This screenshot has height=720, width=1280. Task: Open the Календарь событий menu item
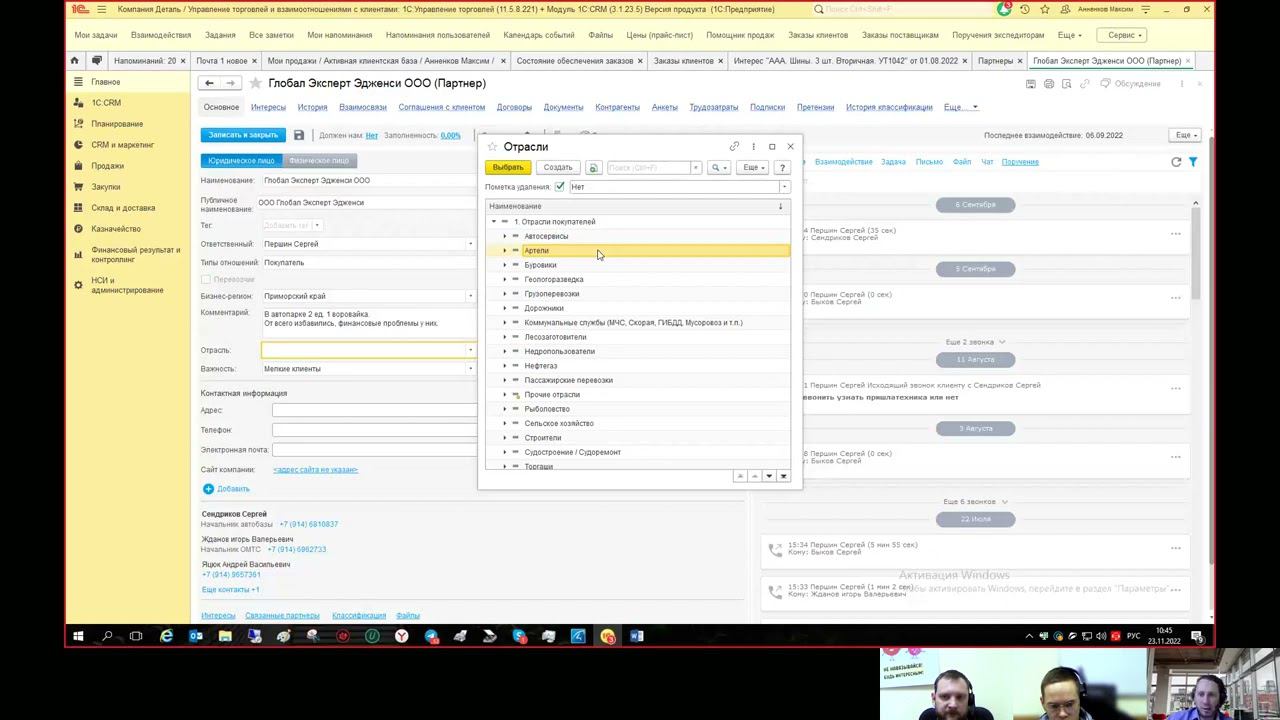tap(539, 35)
